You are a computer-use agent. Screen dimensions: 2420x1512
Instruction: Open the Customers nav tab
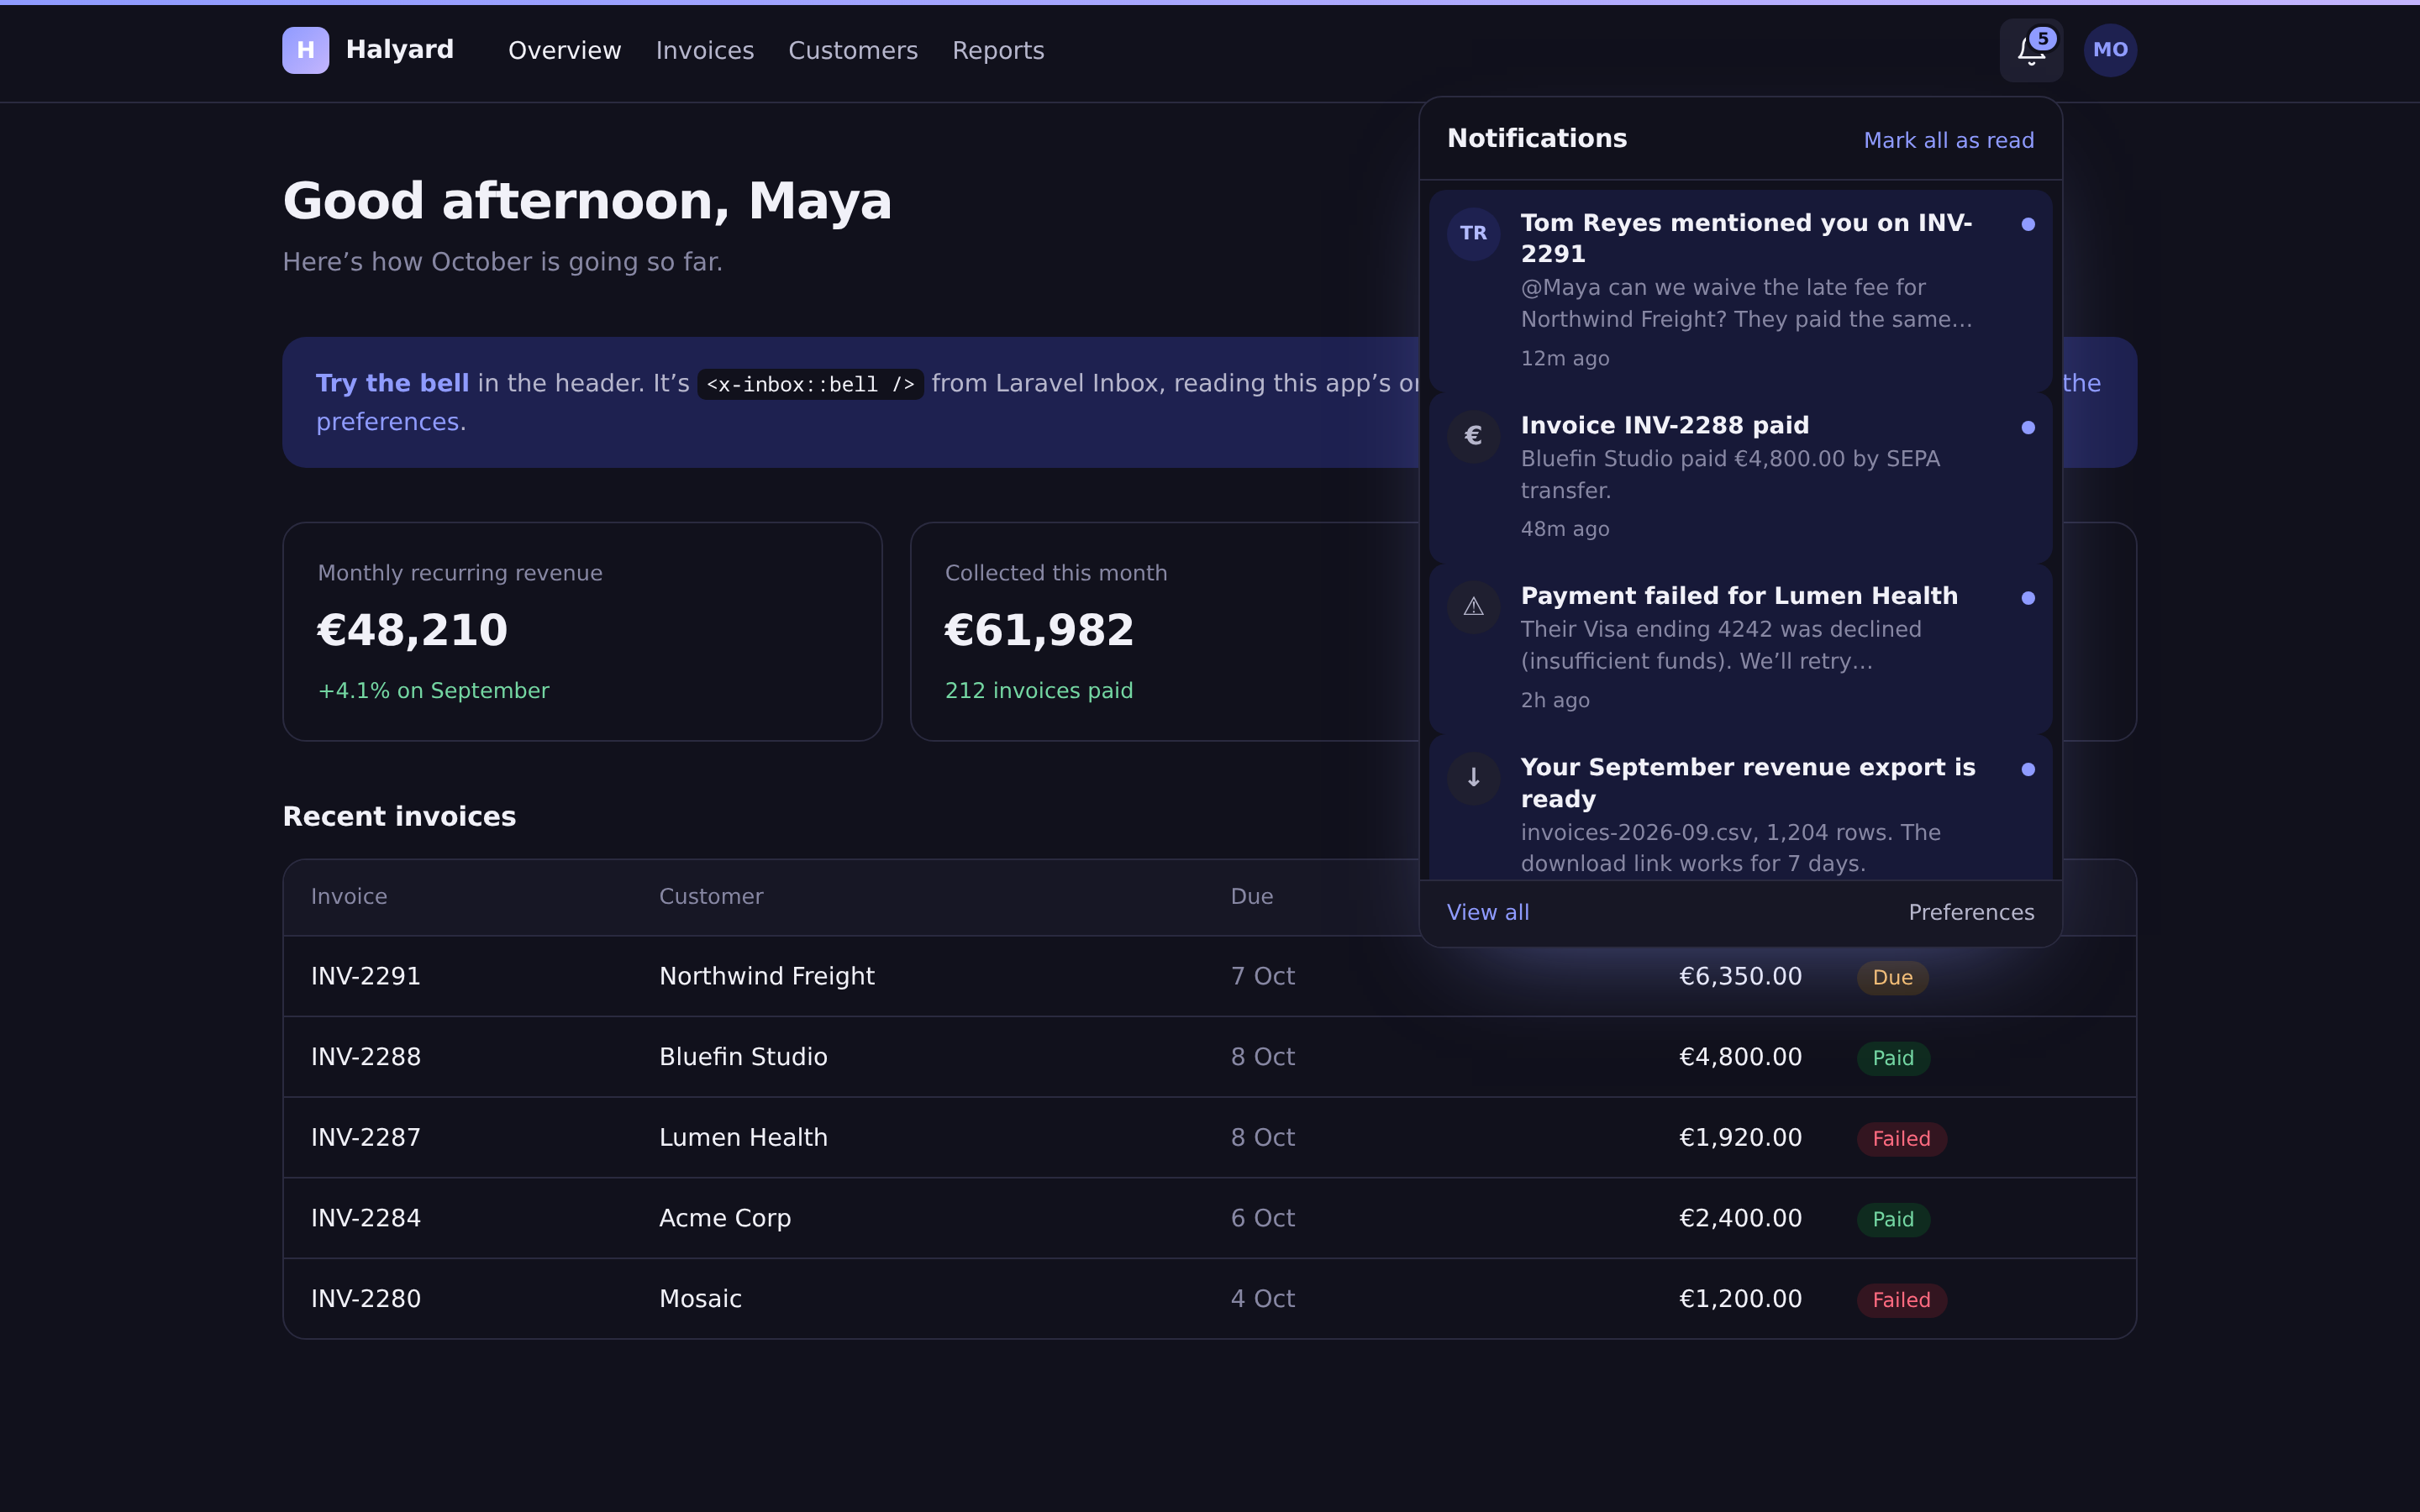[853, 50]
